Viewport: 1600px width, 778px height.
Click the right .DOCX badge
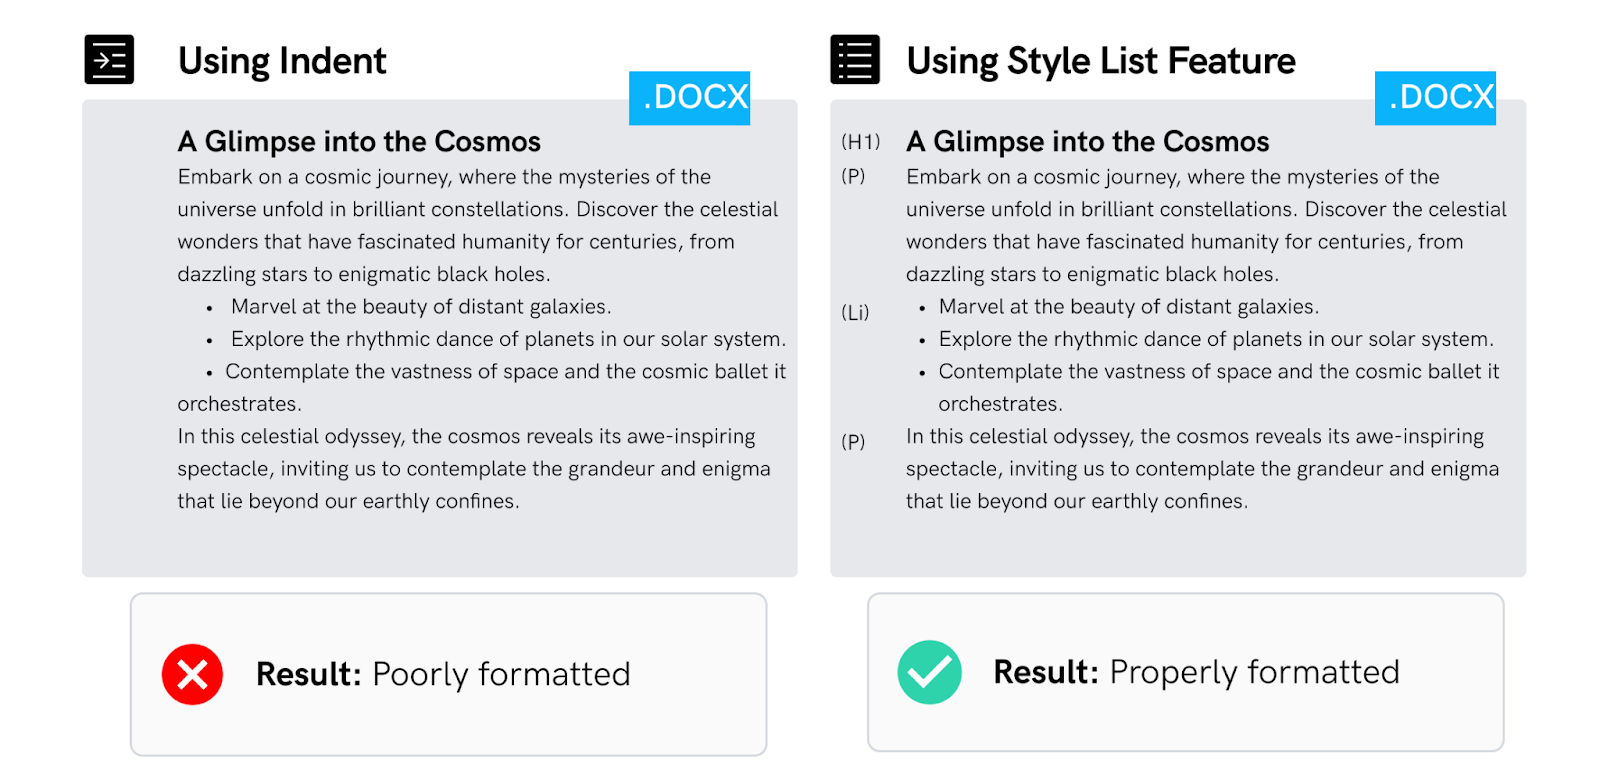(x=1435, y=98)
